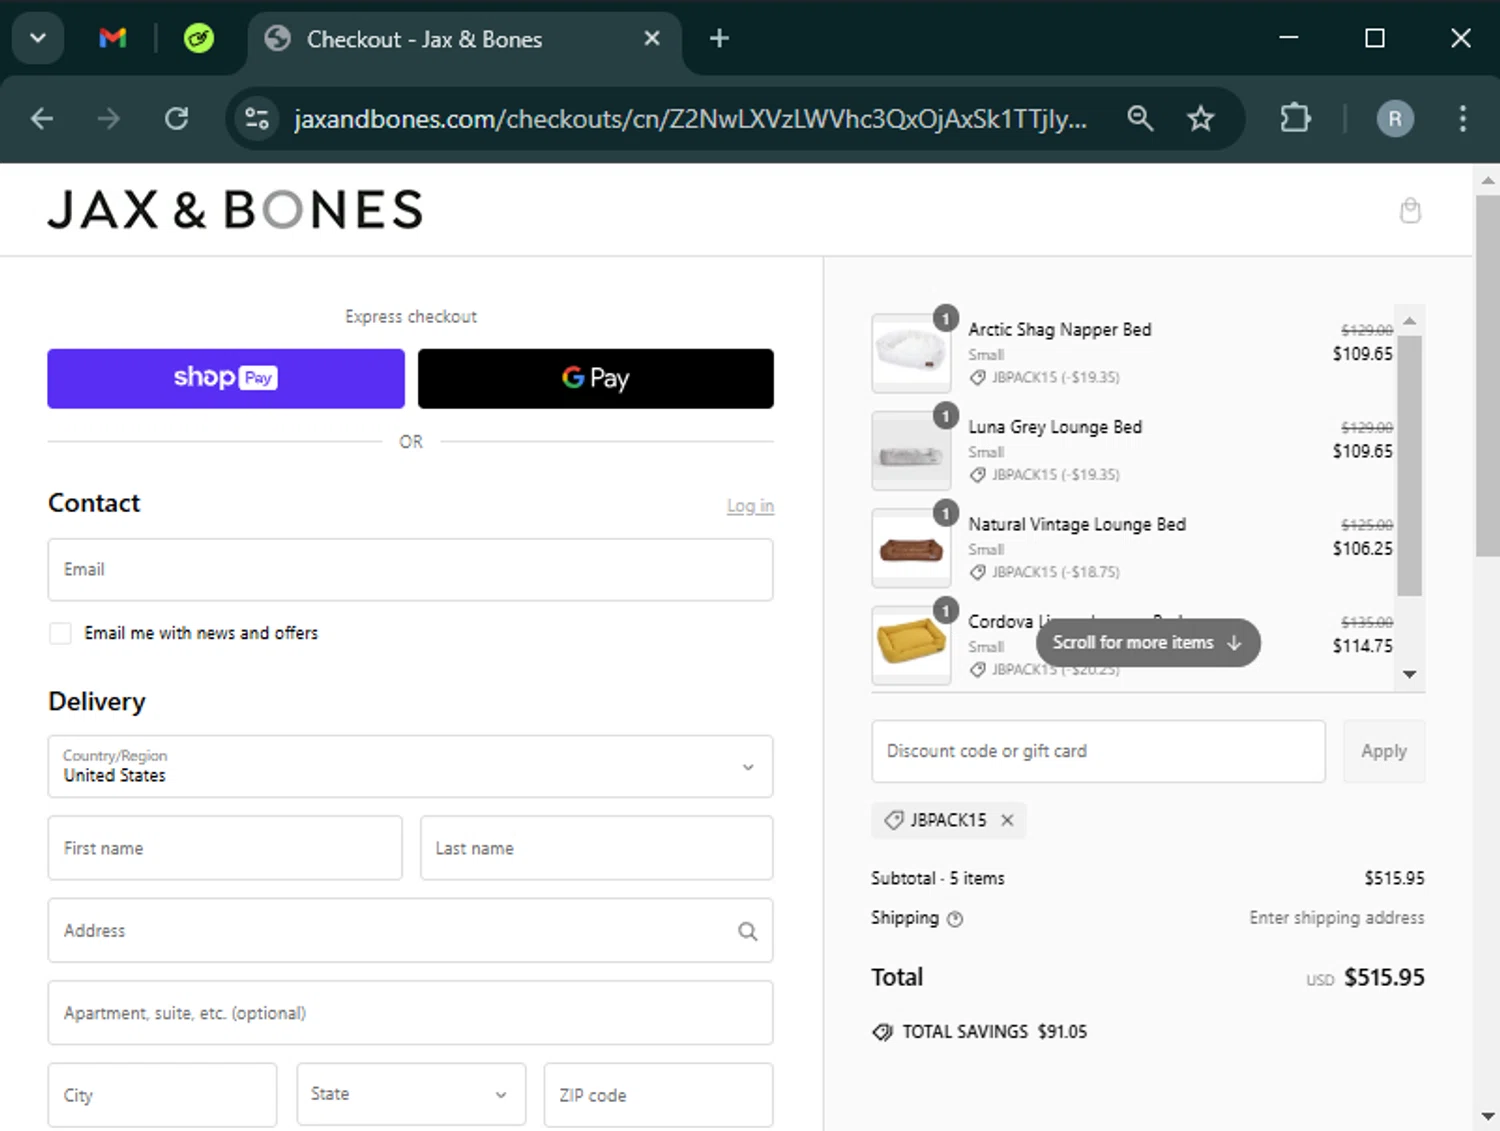Click the City field
Screen dimensions: 1500x1131
(162, 1095)
